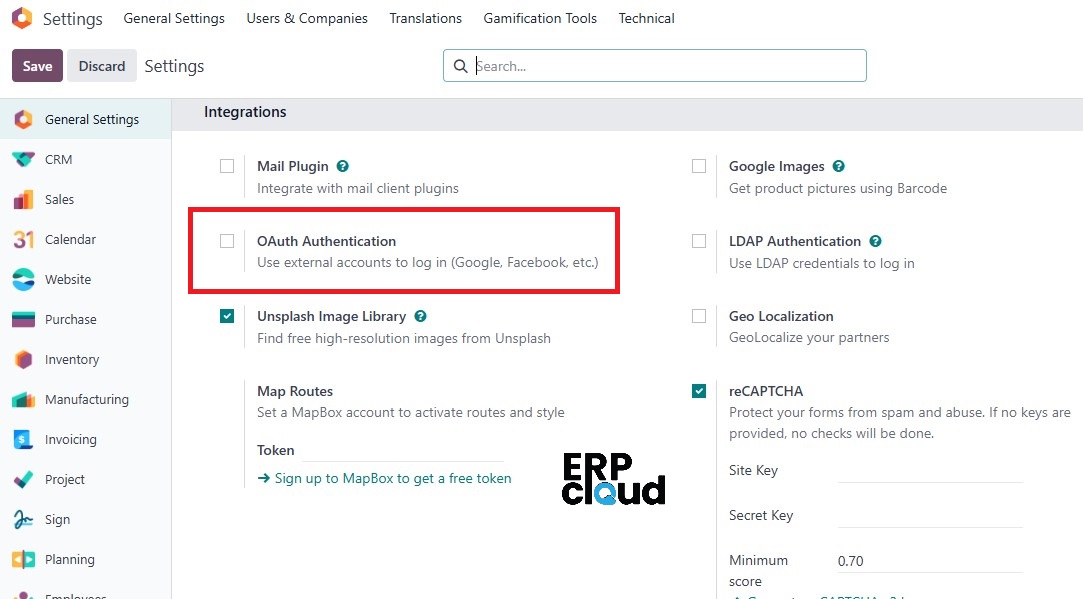The height and width of the screenshot is (599, 1083).
Task: Enable the Geo Localization checkbox
Action: [x=699, y=316]
